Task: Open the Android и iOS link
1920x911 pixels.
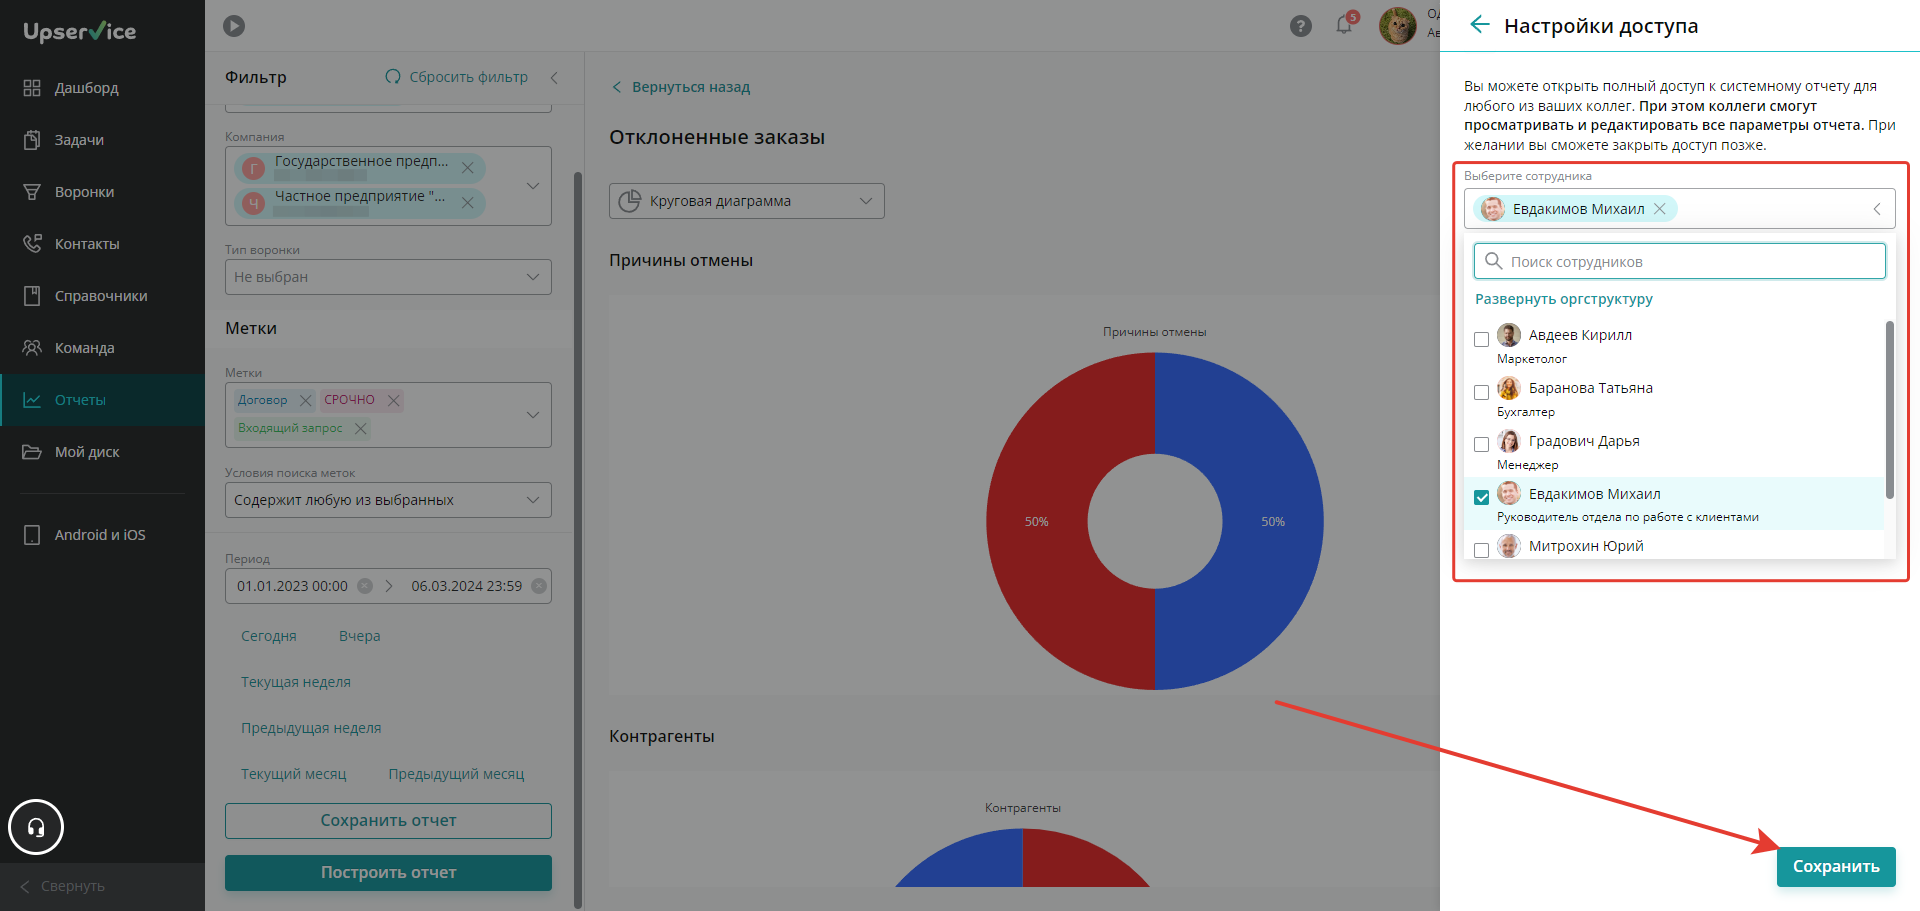Action: [x=102, y=535]
